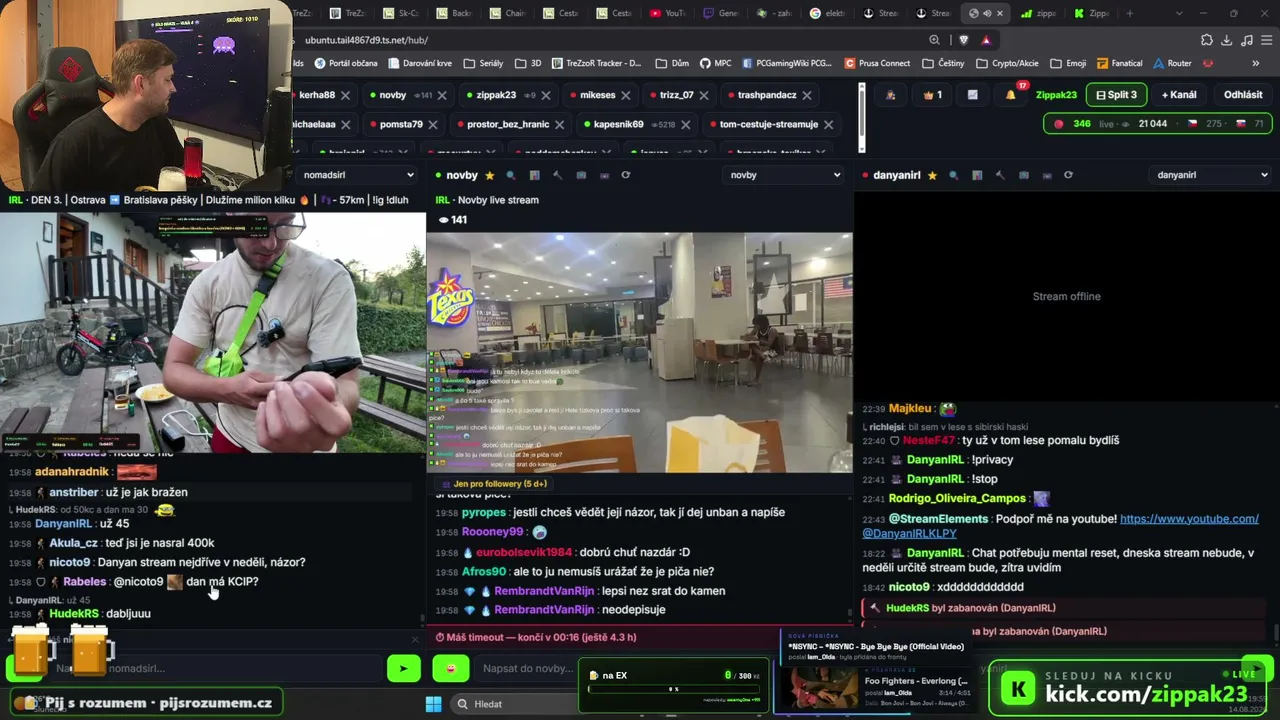Click the @DanyanIRLKLPY mention link
This screenshot has width=1280, height=720.
pos(910,533)
